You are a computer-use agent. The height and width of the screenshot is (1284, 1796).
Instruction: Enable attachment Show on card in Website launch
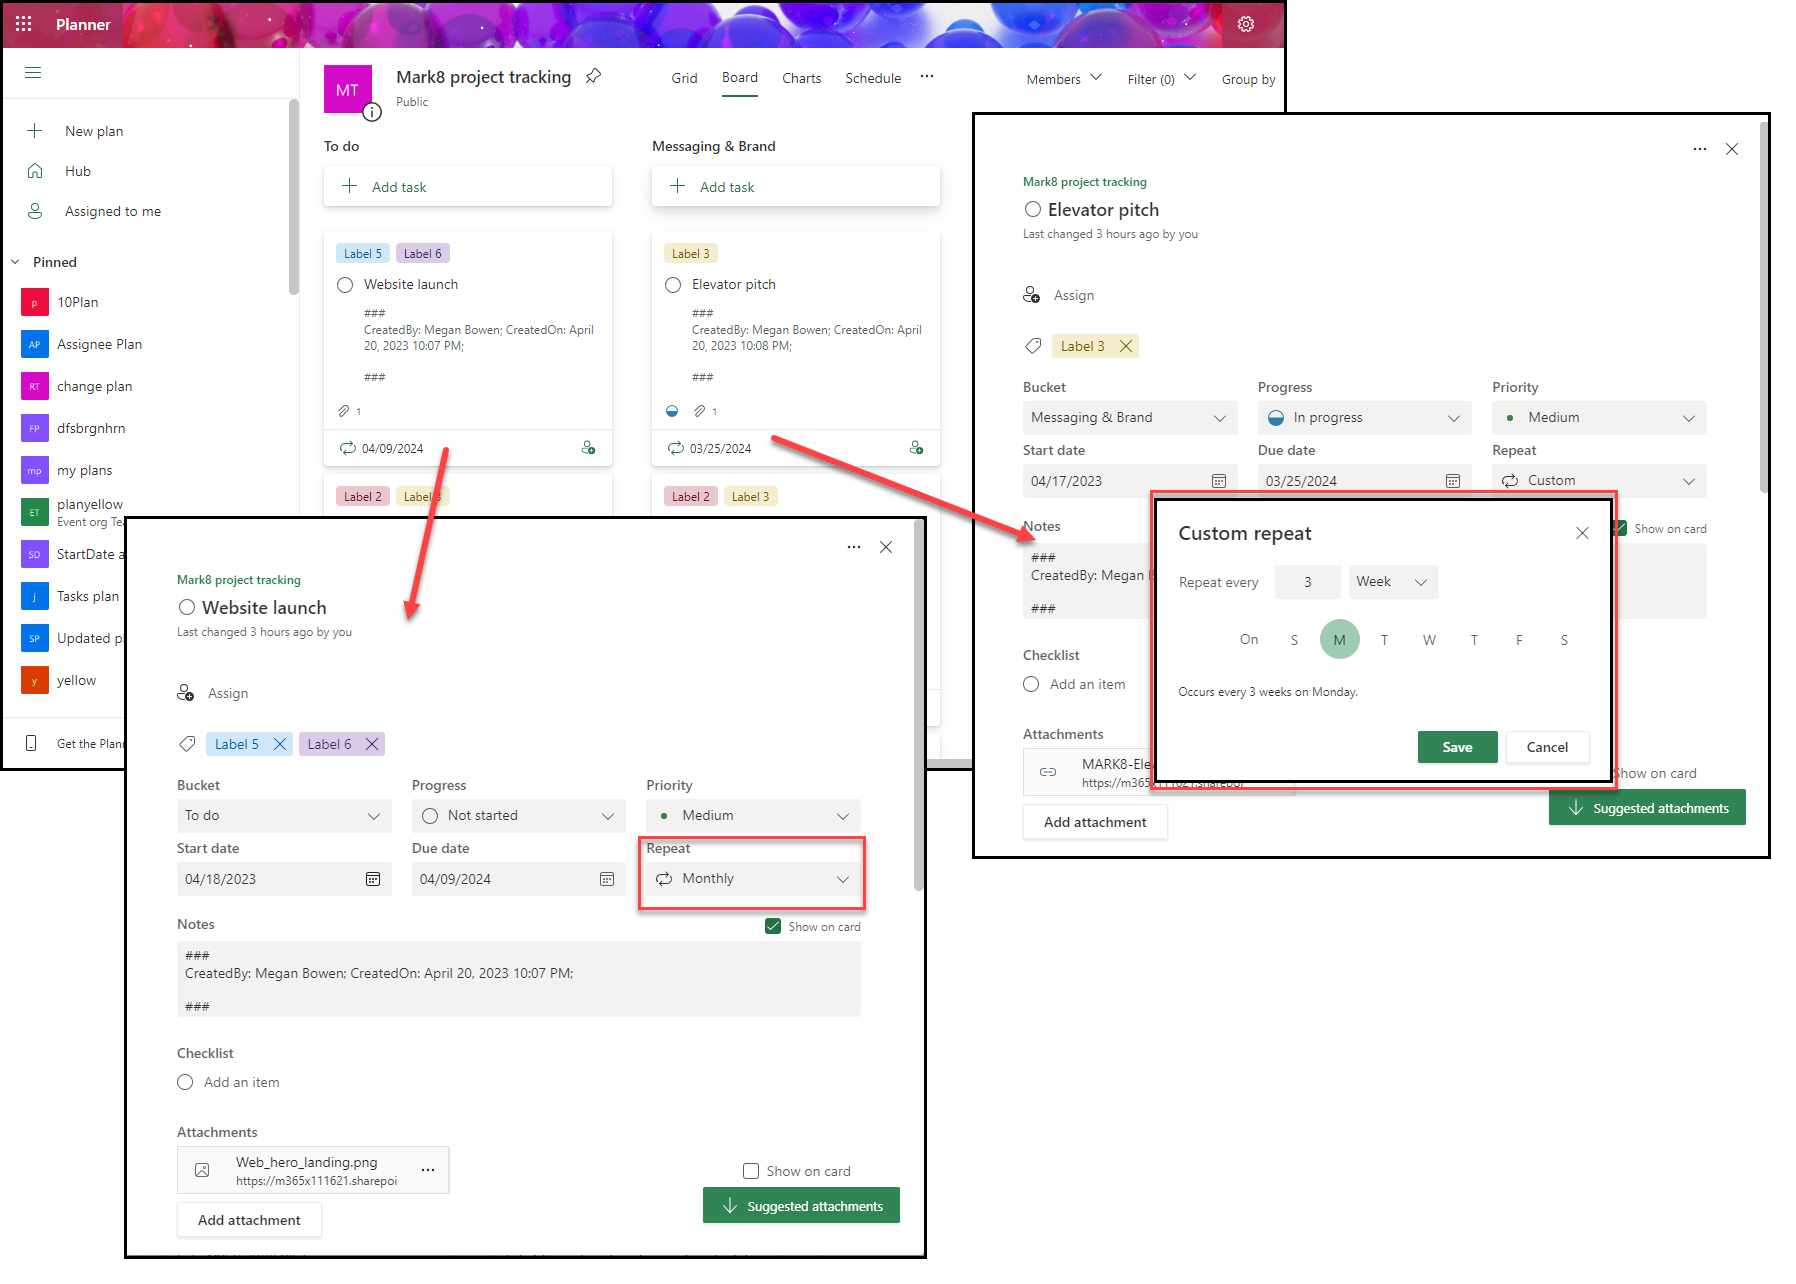tap(751, 1171)
